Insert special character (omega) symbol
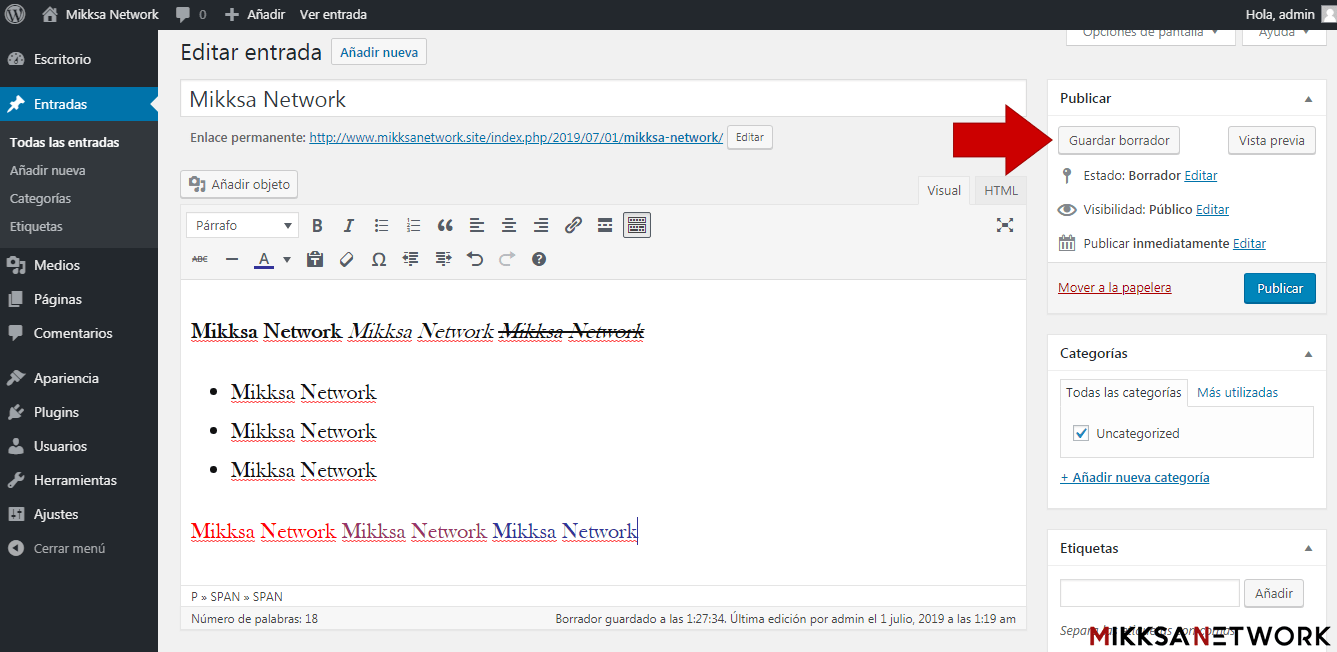The image size is (1337, 652). tap(379, 260)
